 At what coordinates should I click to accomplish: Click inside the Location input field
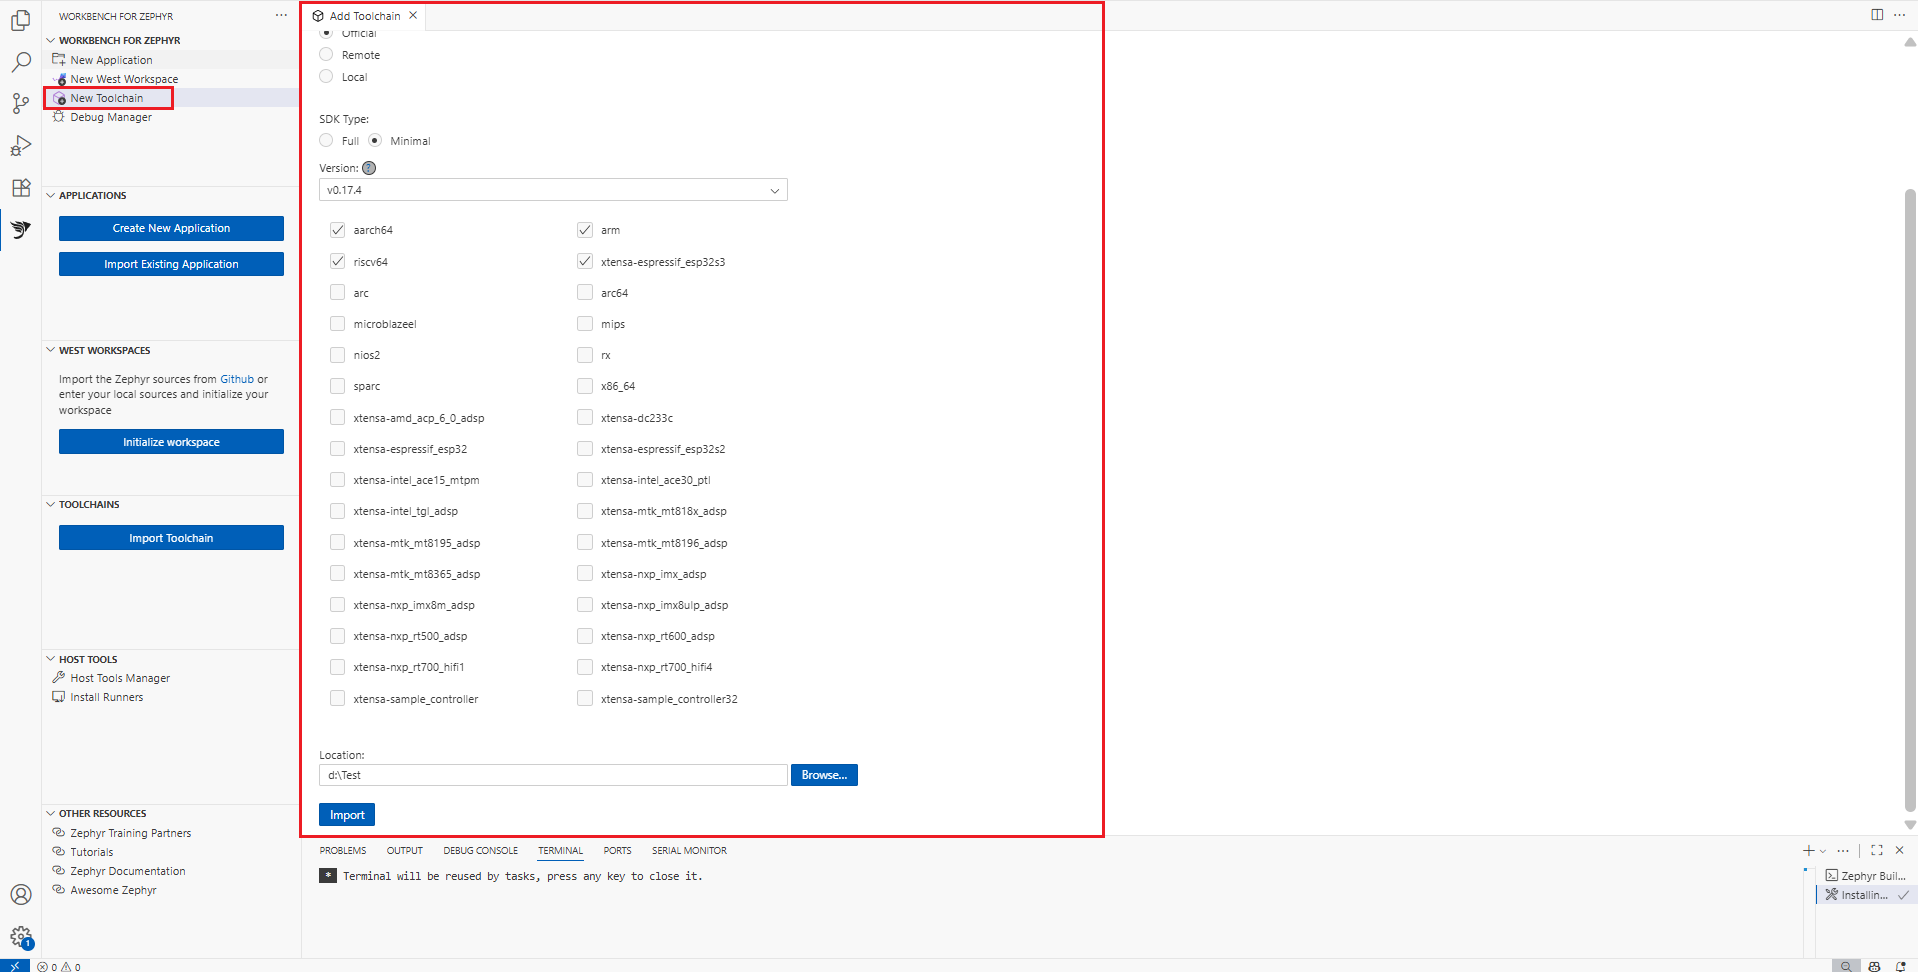pos(552,775)
